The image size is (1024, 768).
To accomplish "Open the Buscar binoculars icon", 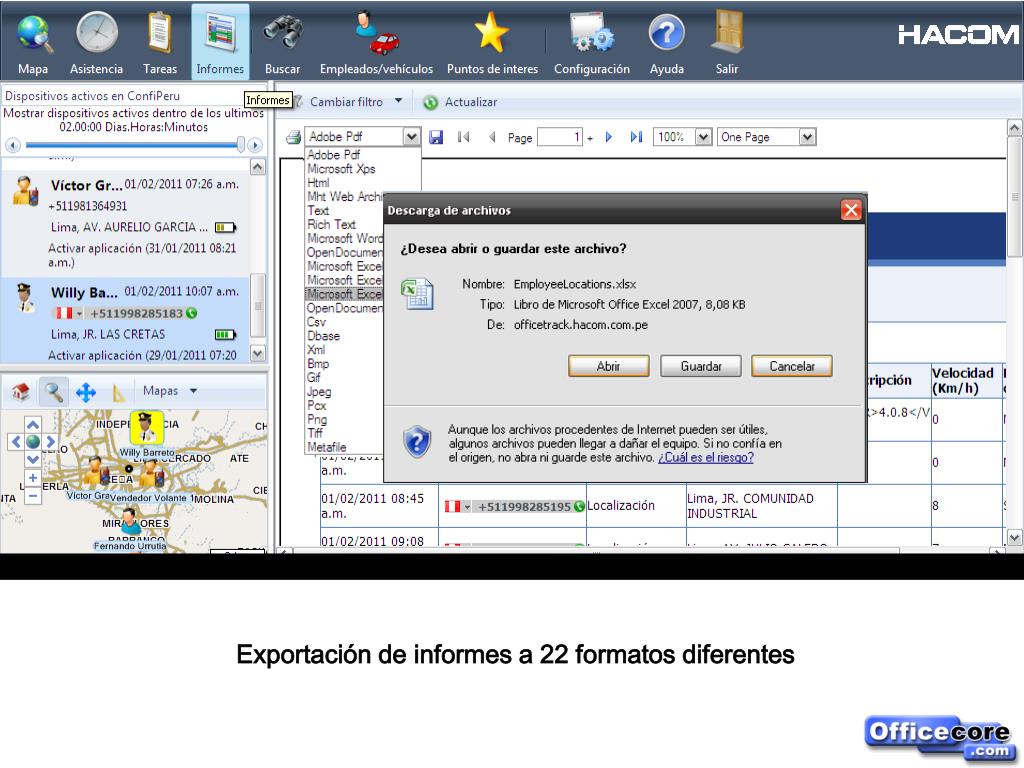I will (283, 33).
